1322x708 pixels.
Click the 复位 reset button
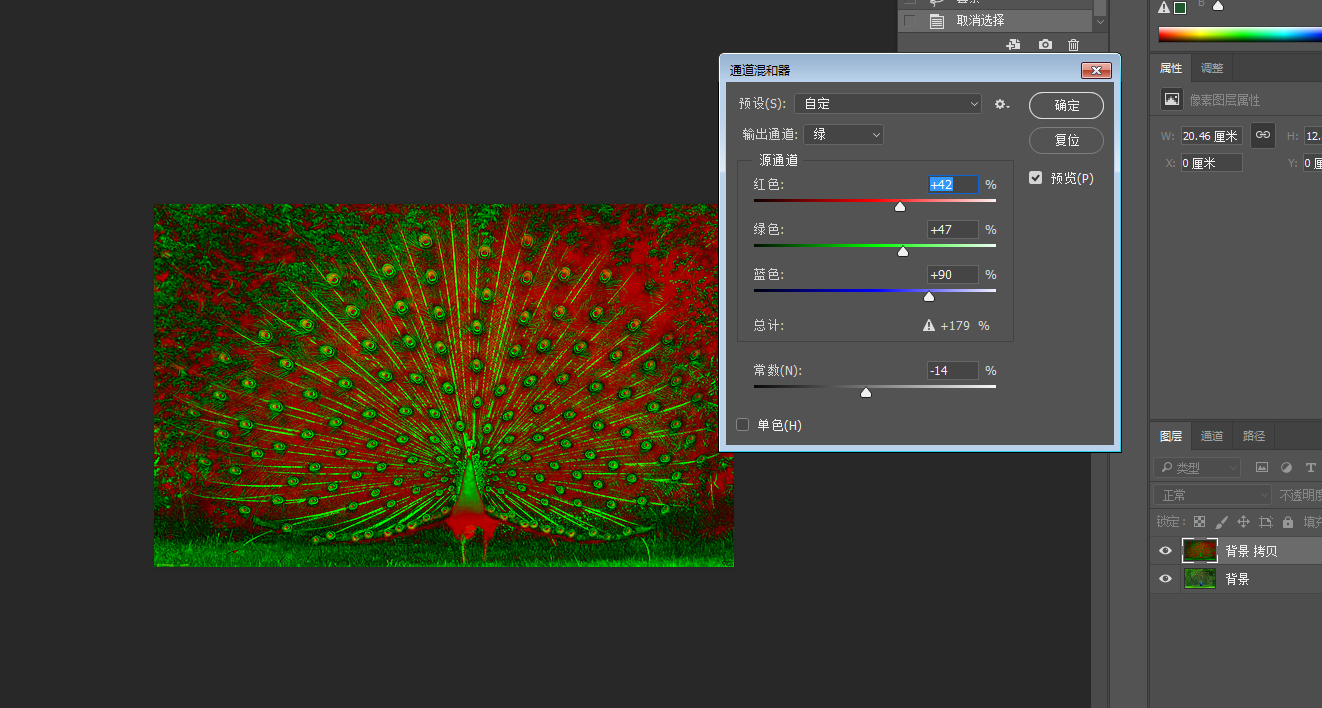[x=1066, y=140]
